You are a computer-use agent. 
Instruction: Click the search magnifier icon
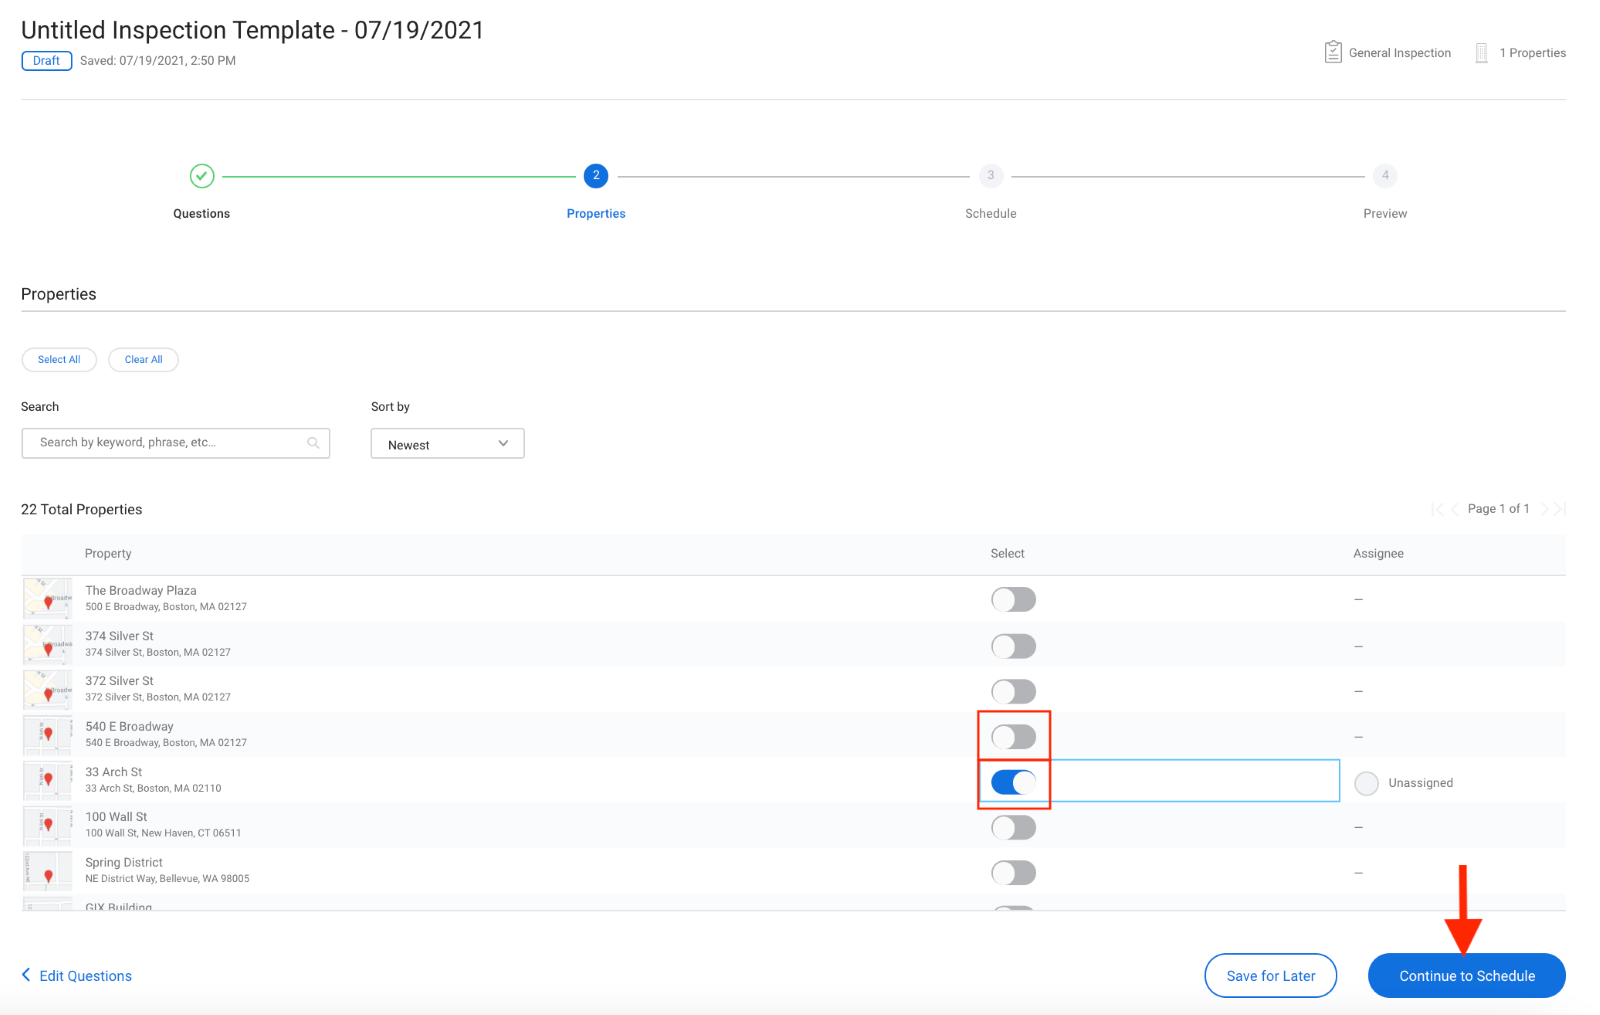point(313,443)
